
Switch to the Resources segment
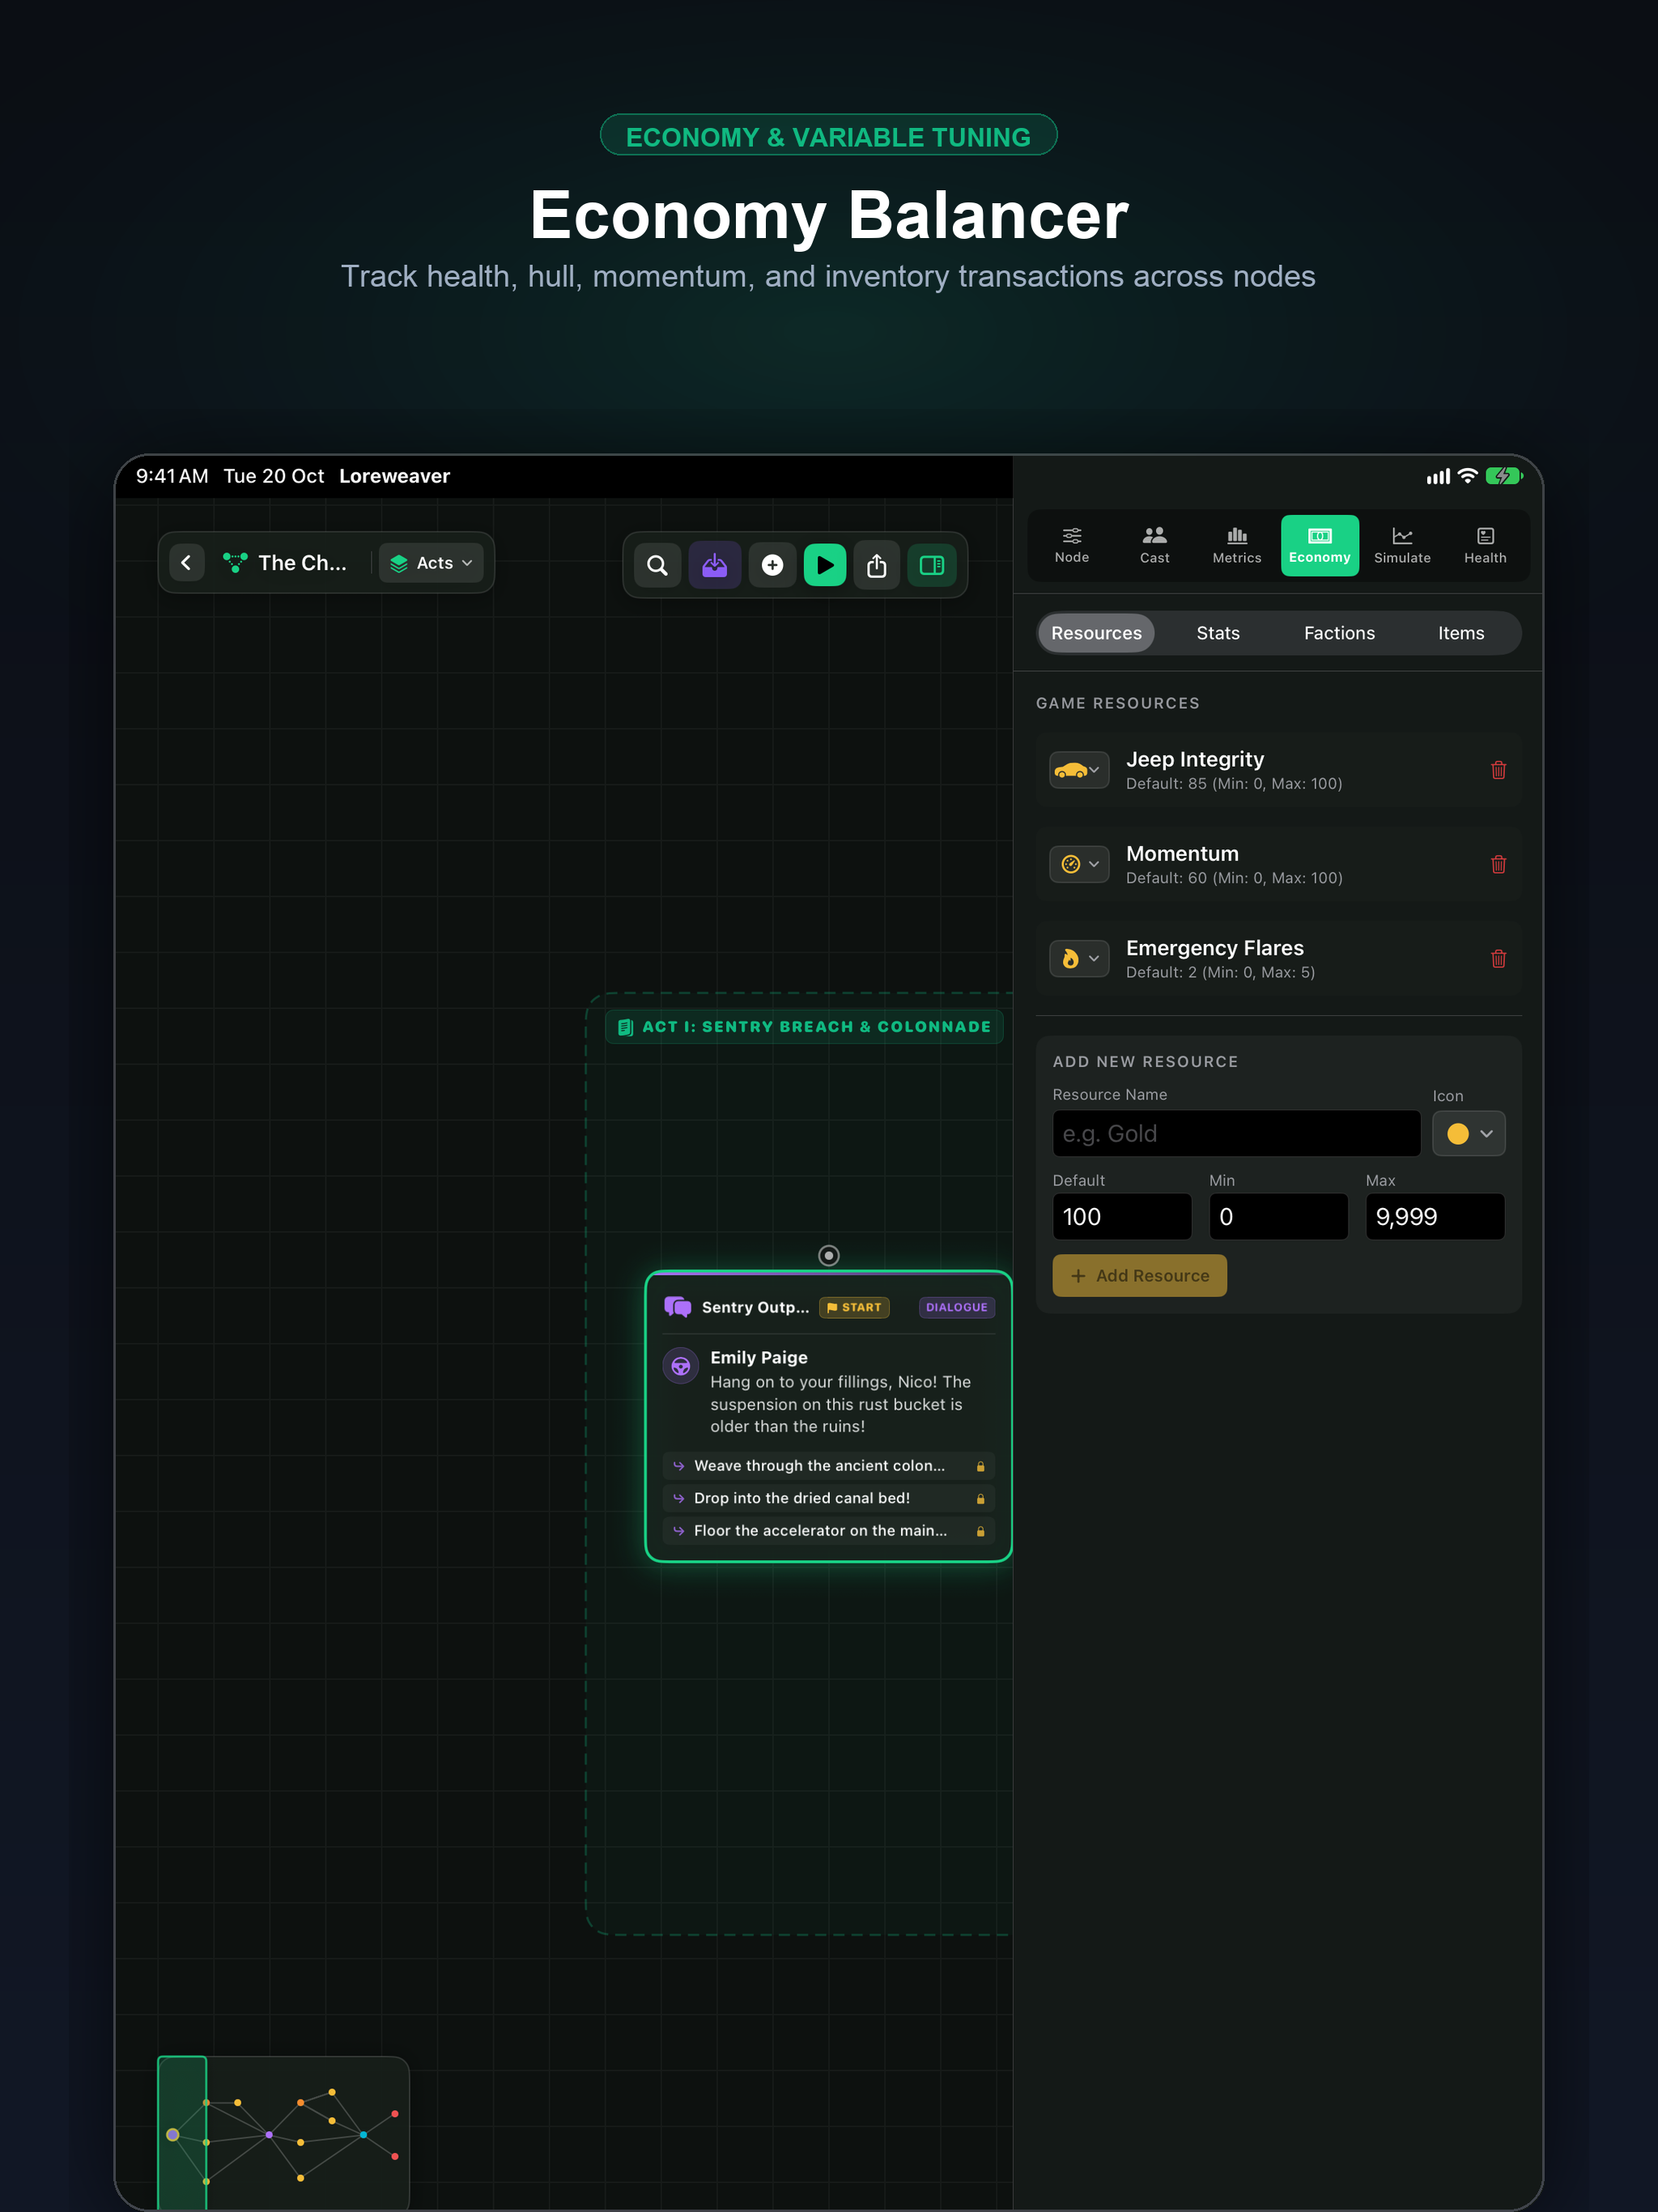click(x=1096, y=633)
